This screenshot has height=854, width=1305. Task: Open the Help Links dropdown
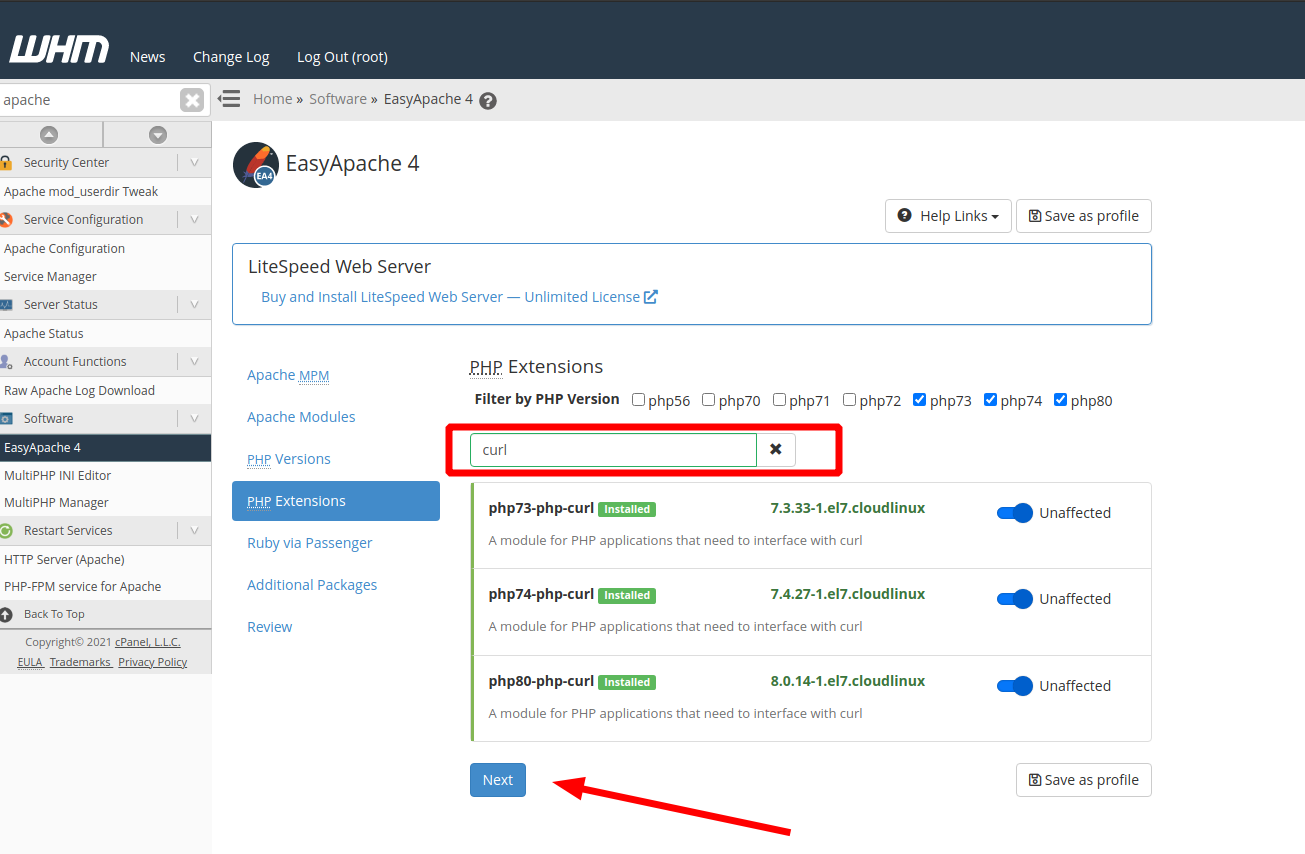948,216
